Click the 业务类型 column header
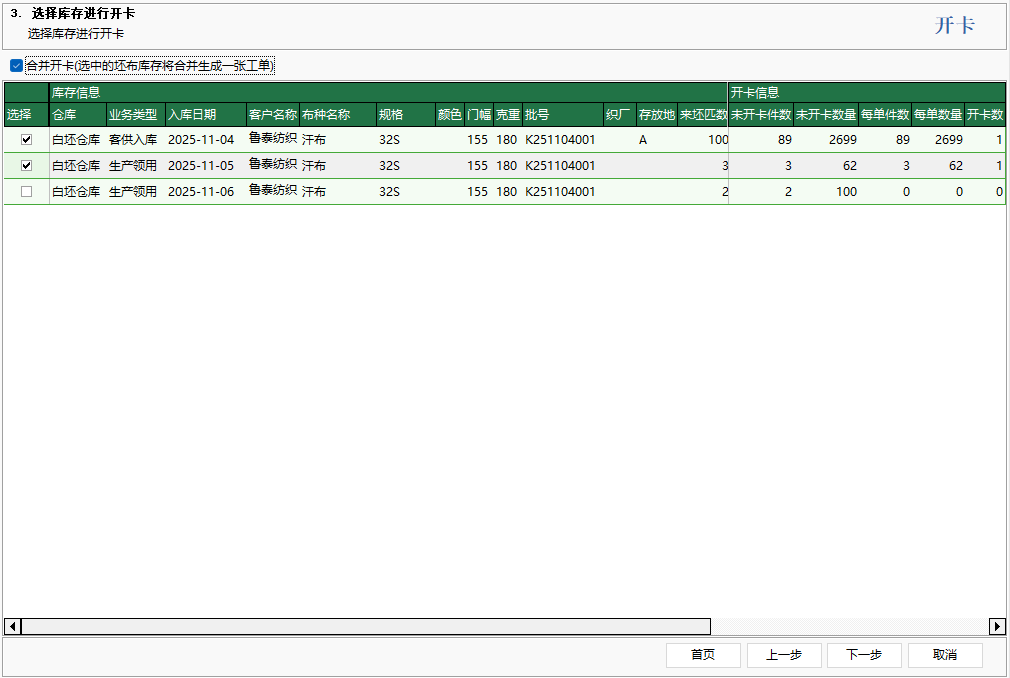The image size is (1010, 678). coord(134,114)
